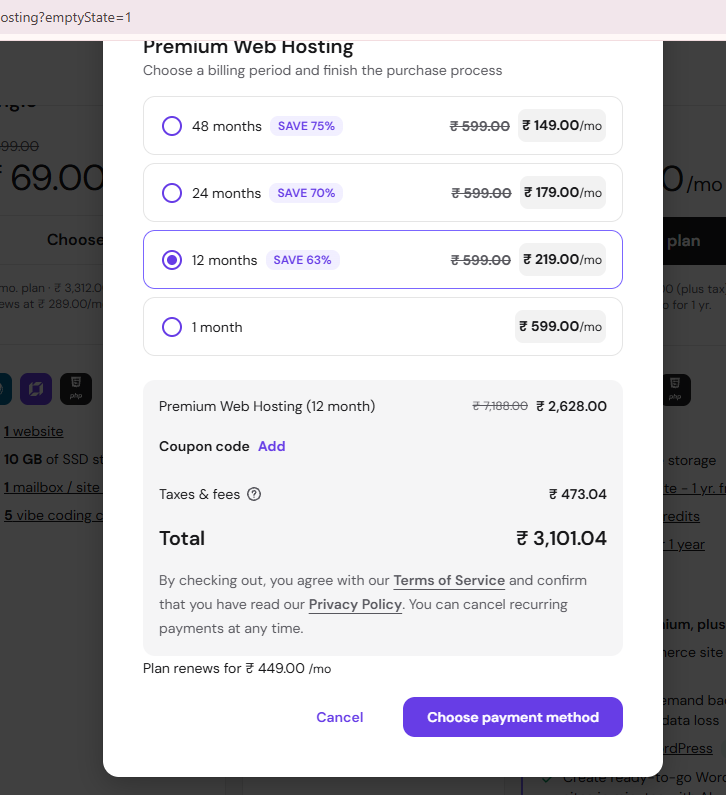Cancel the purchase dialog
Image resolution: width=726 pixels, height=795 pixels.
[x=340, y=717]
